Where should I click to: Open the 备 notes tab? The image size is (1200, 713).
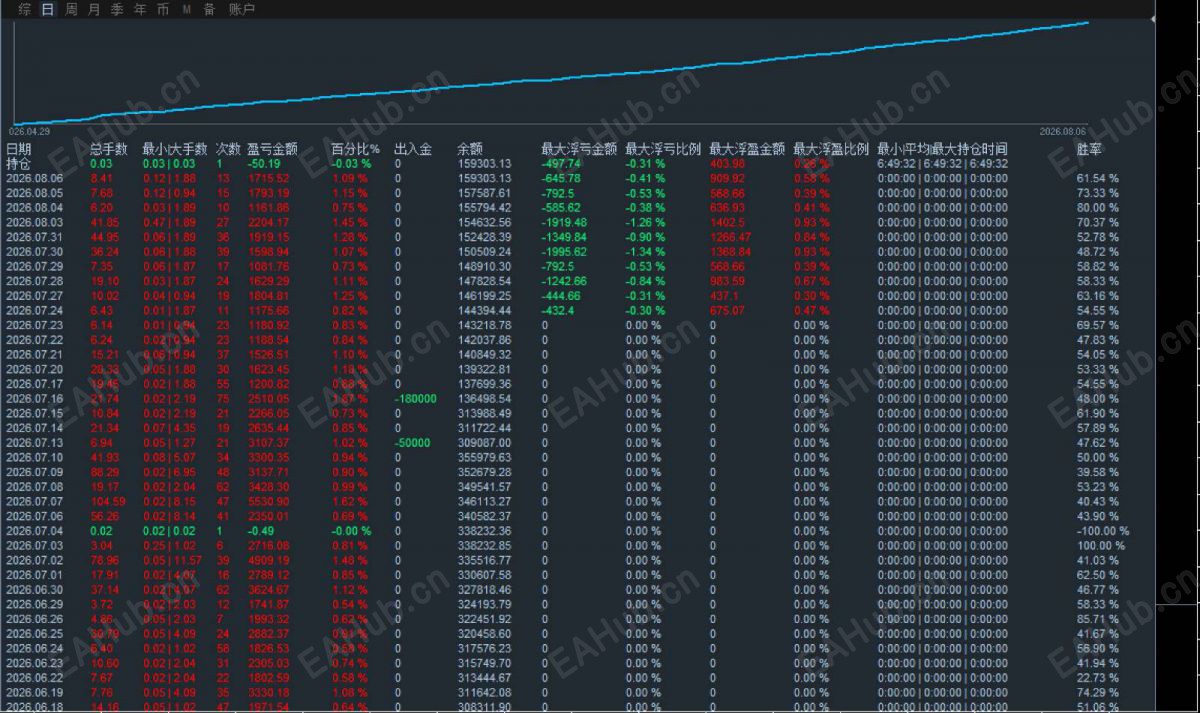click(209, 9)
